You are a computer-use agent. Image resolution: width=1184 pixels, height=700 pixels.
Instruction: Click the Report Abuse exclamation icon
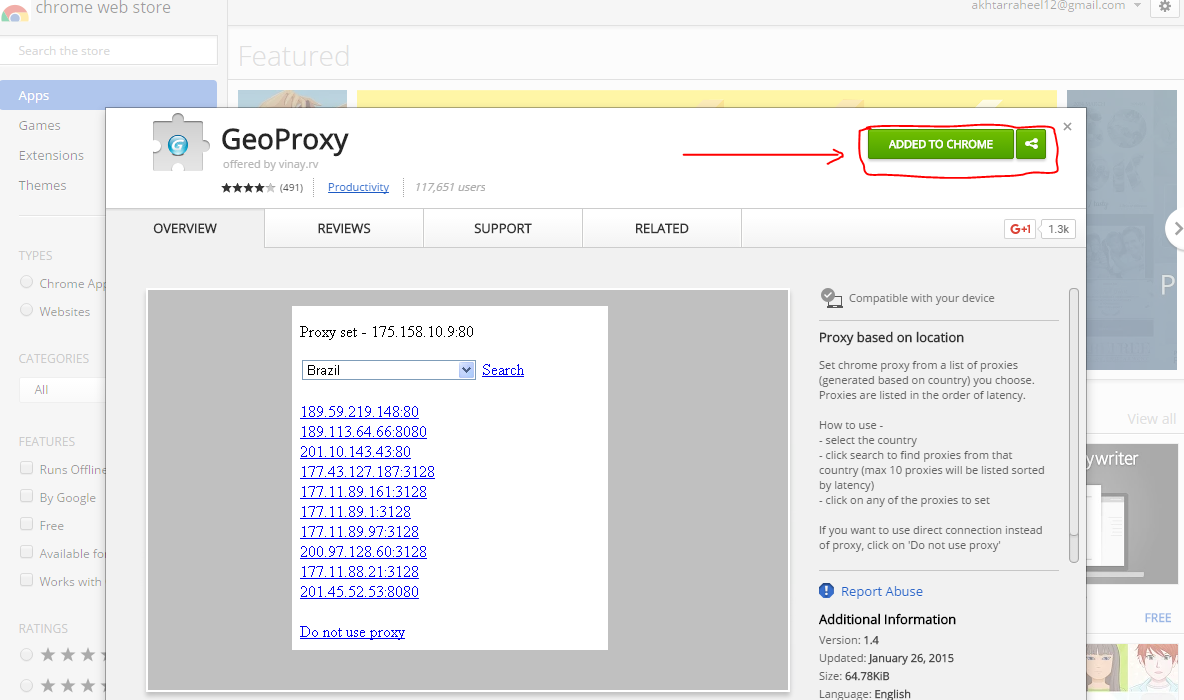pos(826,591)
